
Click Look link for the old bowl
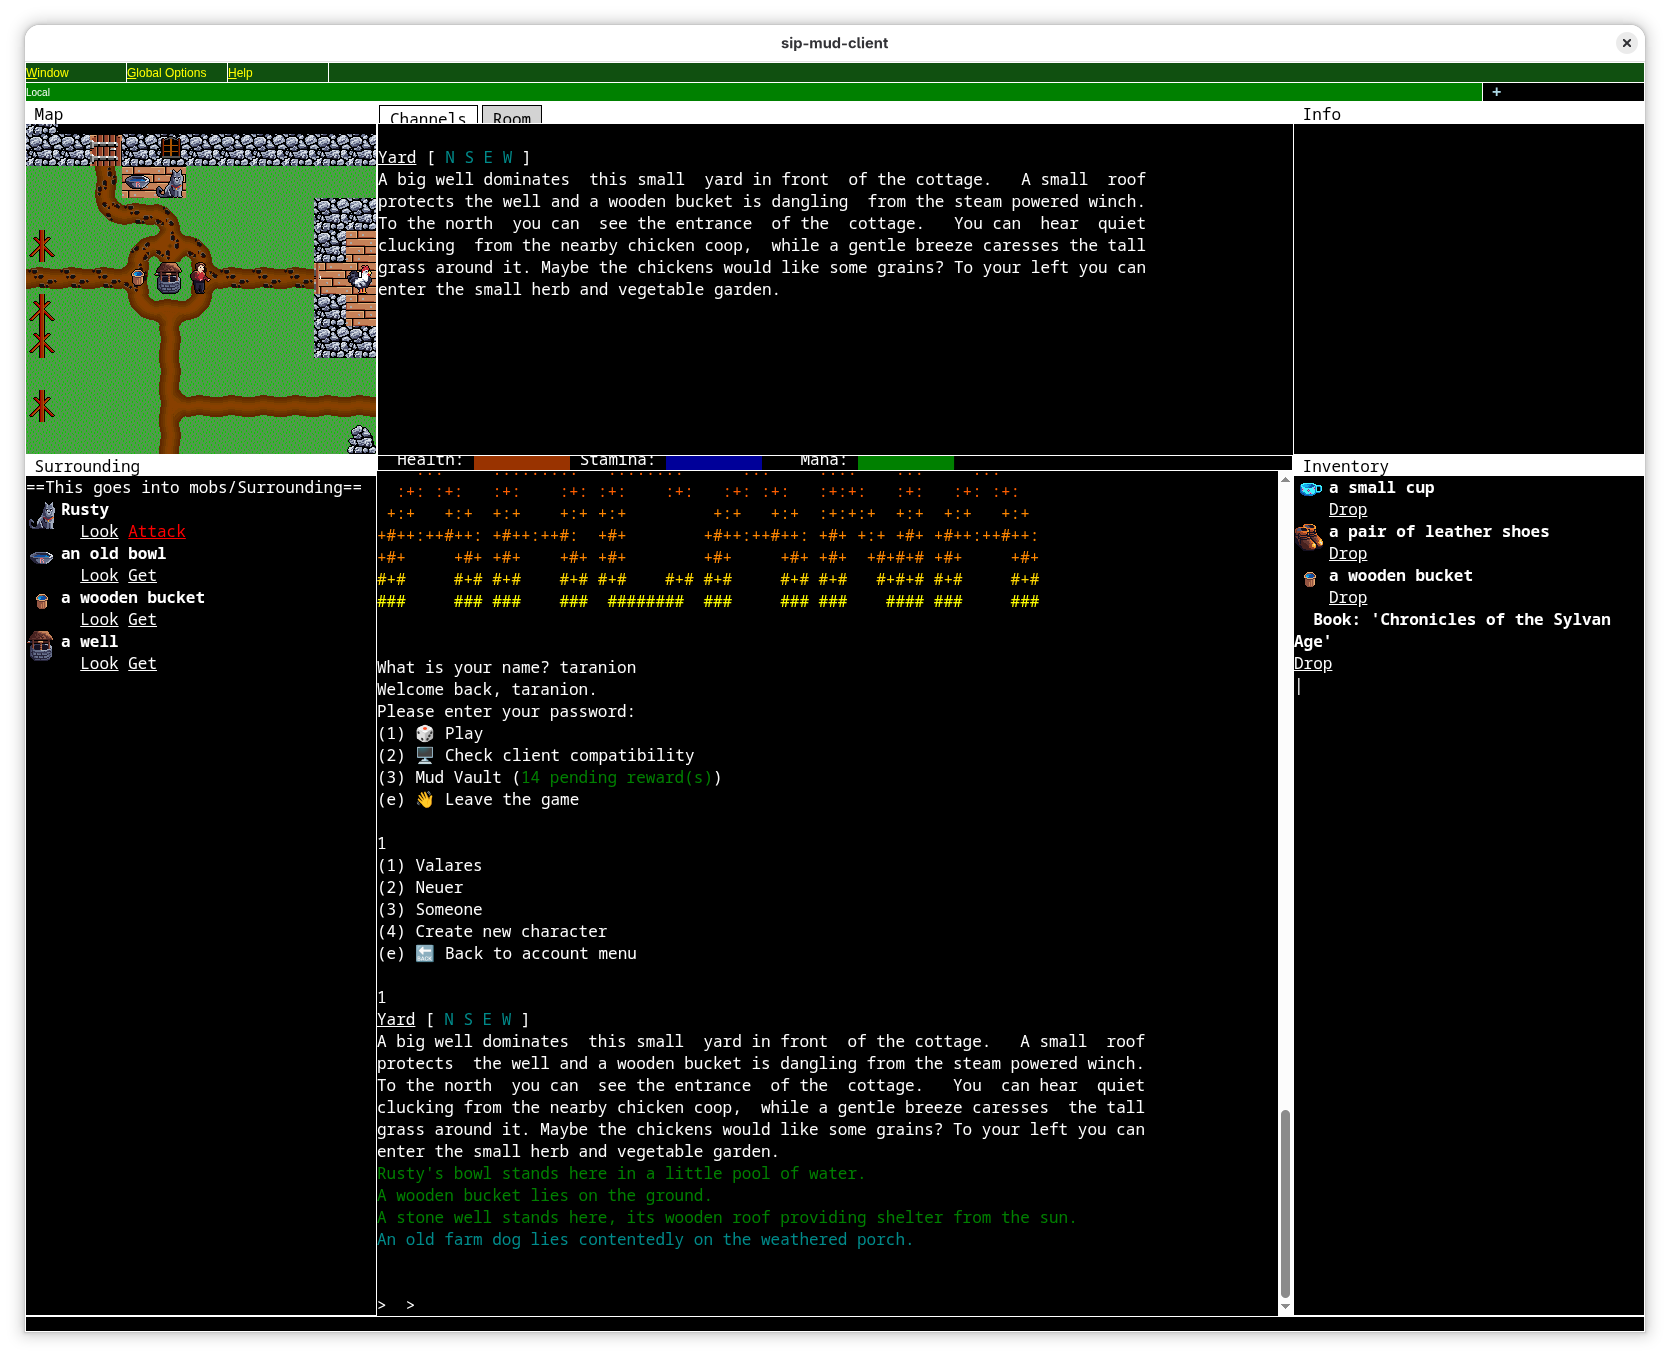click(99, 576)
